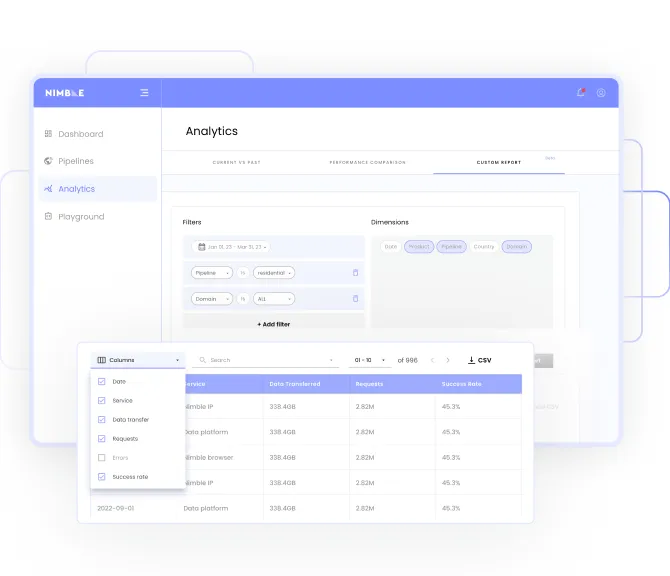Toggle the hamburger menu icon
Screen dimensions: 670x576
(144, 93)
